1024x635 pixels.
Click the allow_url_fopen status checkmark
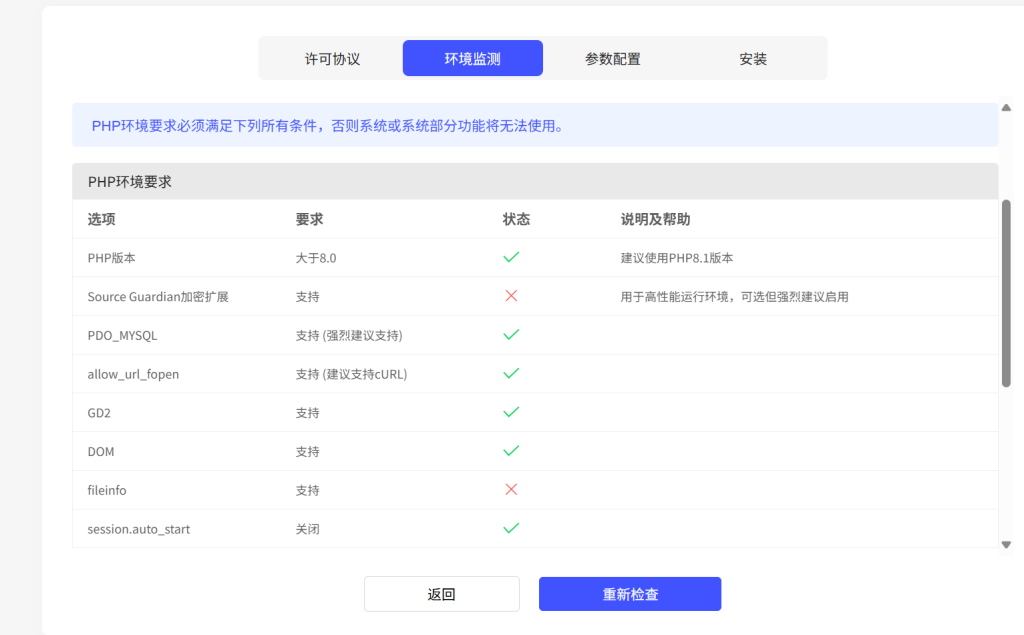click(x=511, y=373)
